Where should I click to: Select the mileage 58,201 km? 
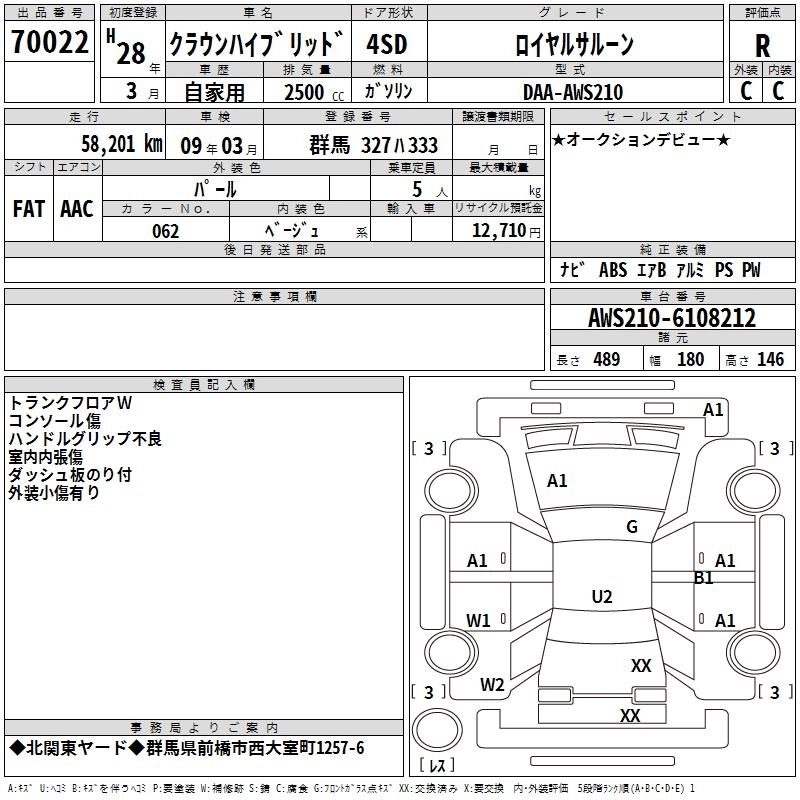click(x=122, y=144)
